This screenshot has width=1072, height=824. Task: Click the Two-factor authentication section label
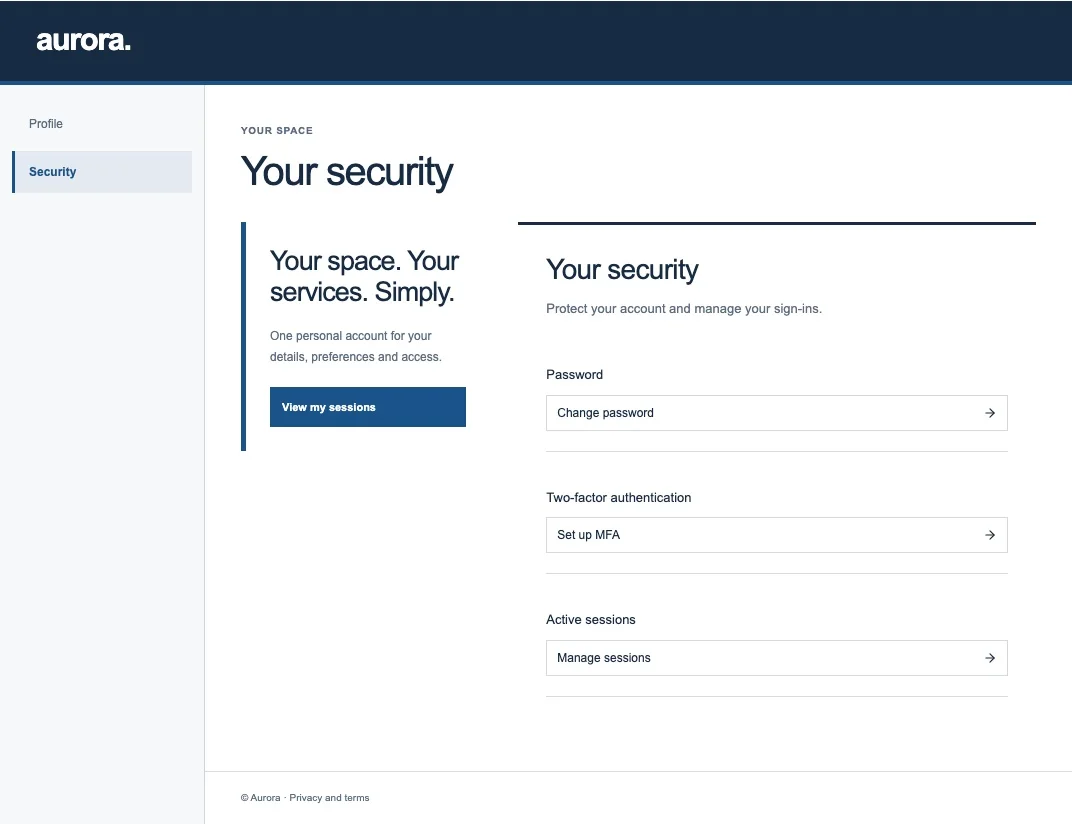[x=619, y=498]
